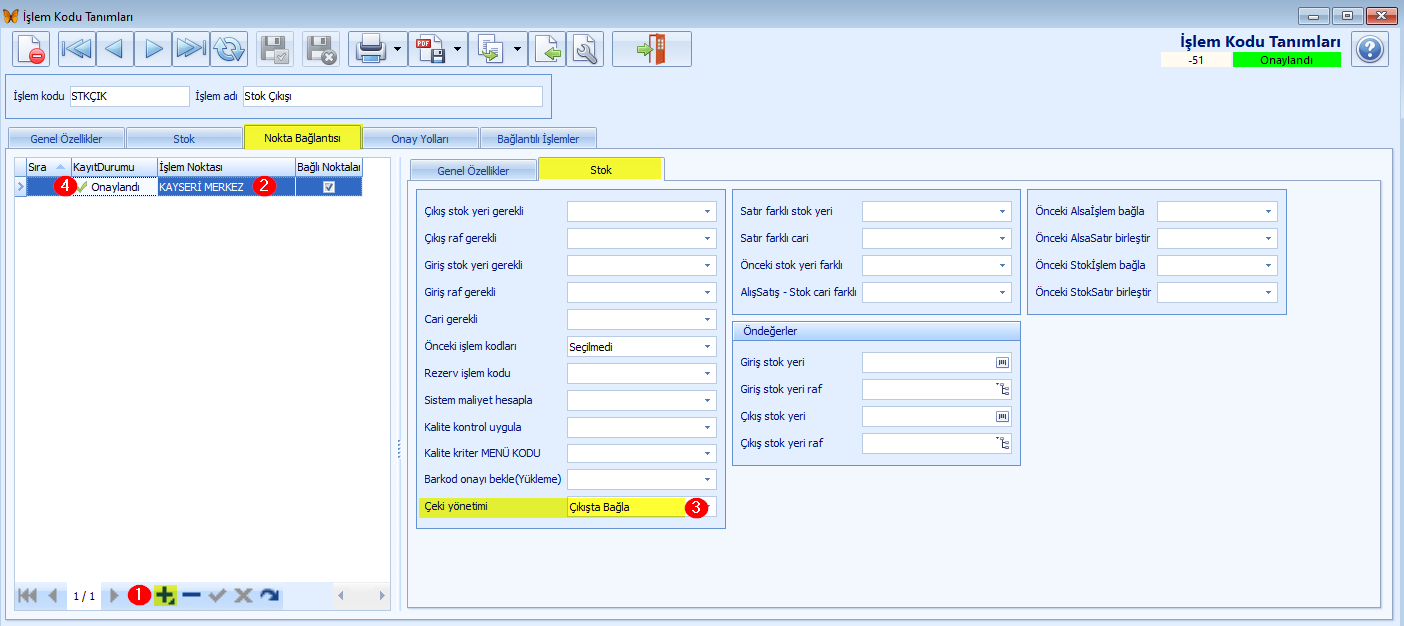This screenshot has height=626, width=1404.
Task: Click the exit door icon button
Action: [x=651, y=49]
